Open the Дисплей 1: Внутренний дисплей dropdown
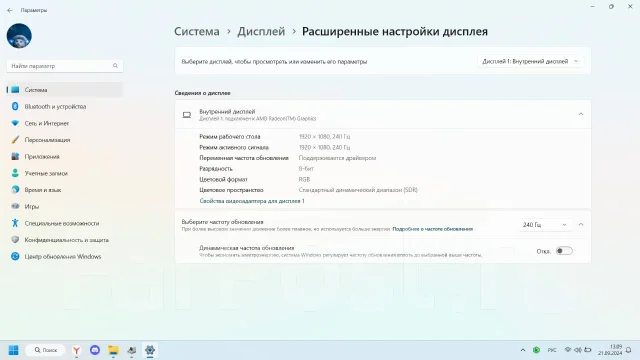Screen dimensions: 640x360 [530, 61]
